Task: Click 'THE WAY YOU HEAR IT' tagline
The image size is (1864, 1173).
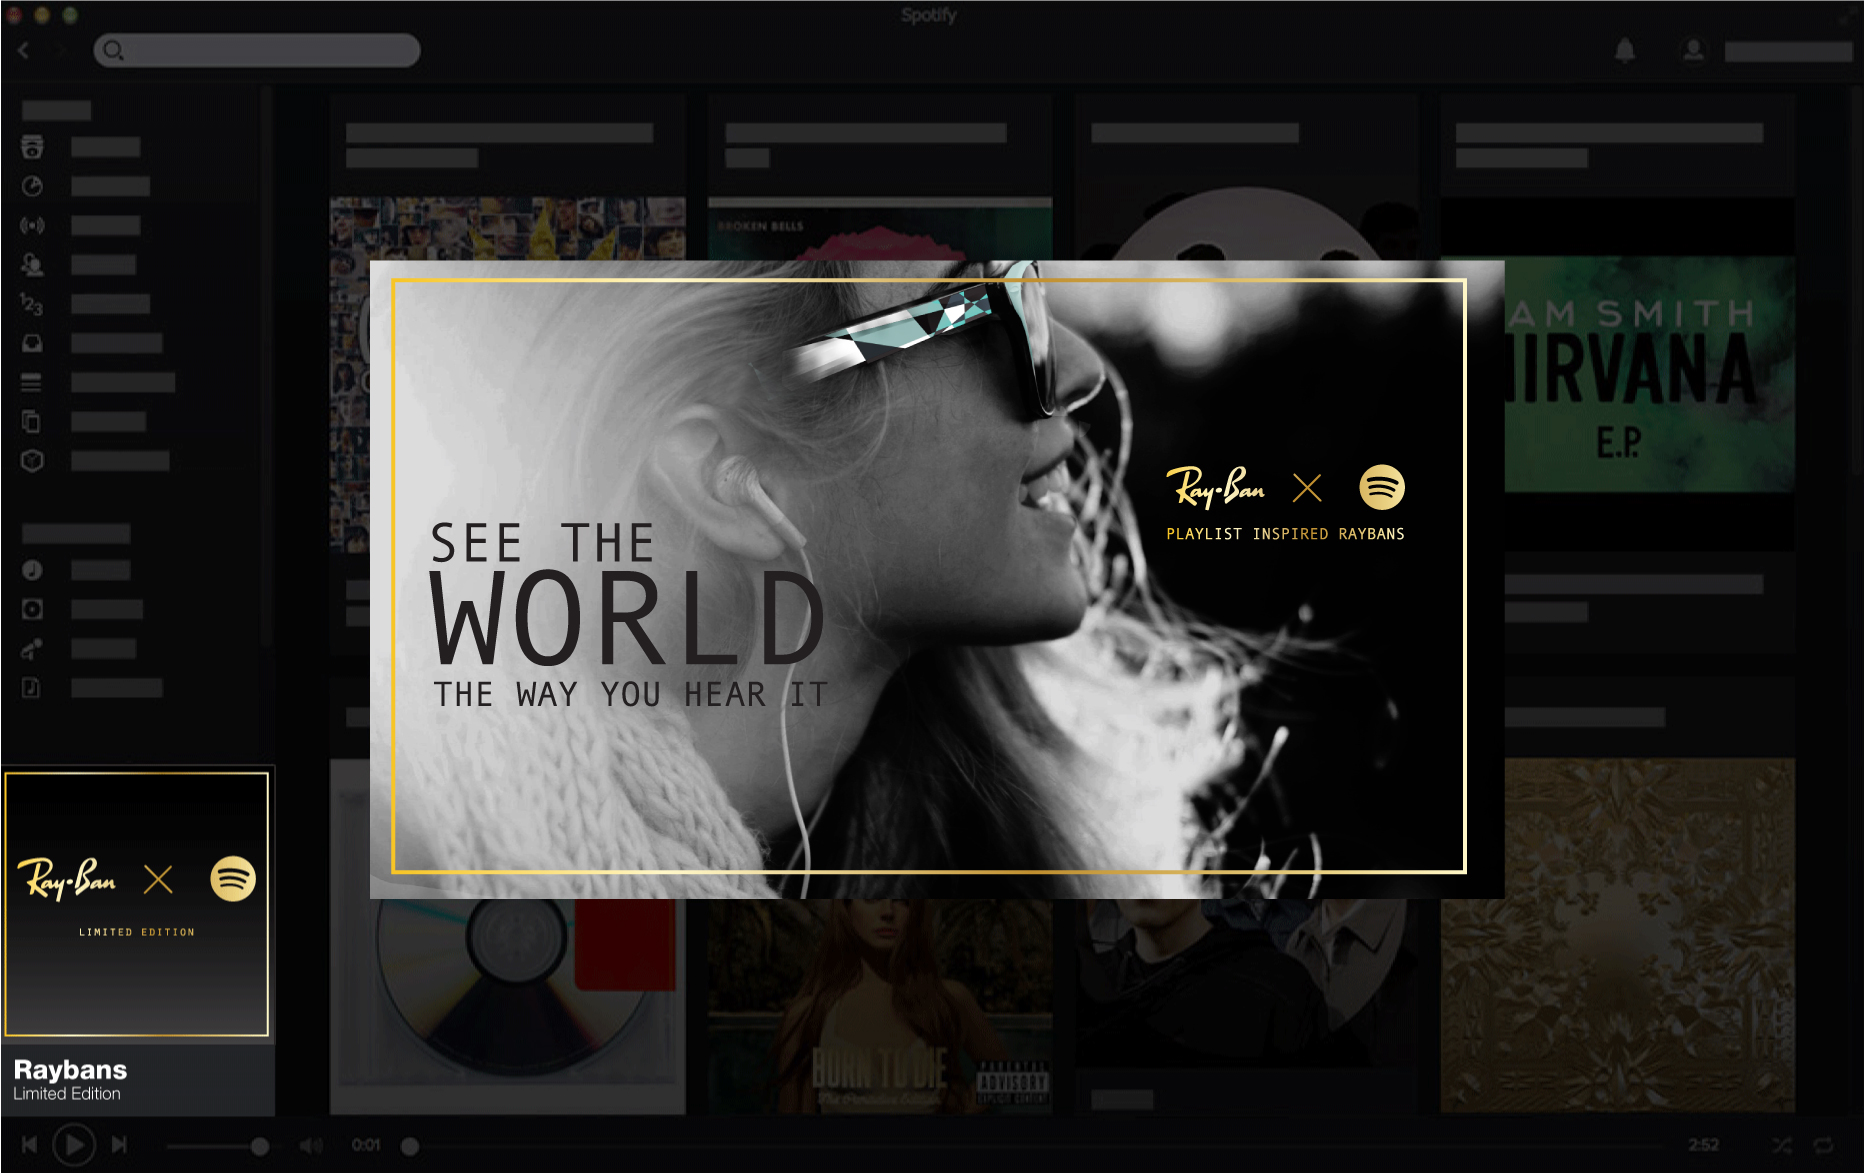Action: click(630, 694)
